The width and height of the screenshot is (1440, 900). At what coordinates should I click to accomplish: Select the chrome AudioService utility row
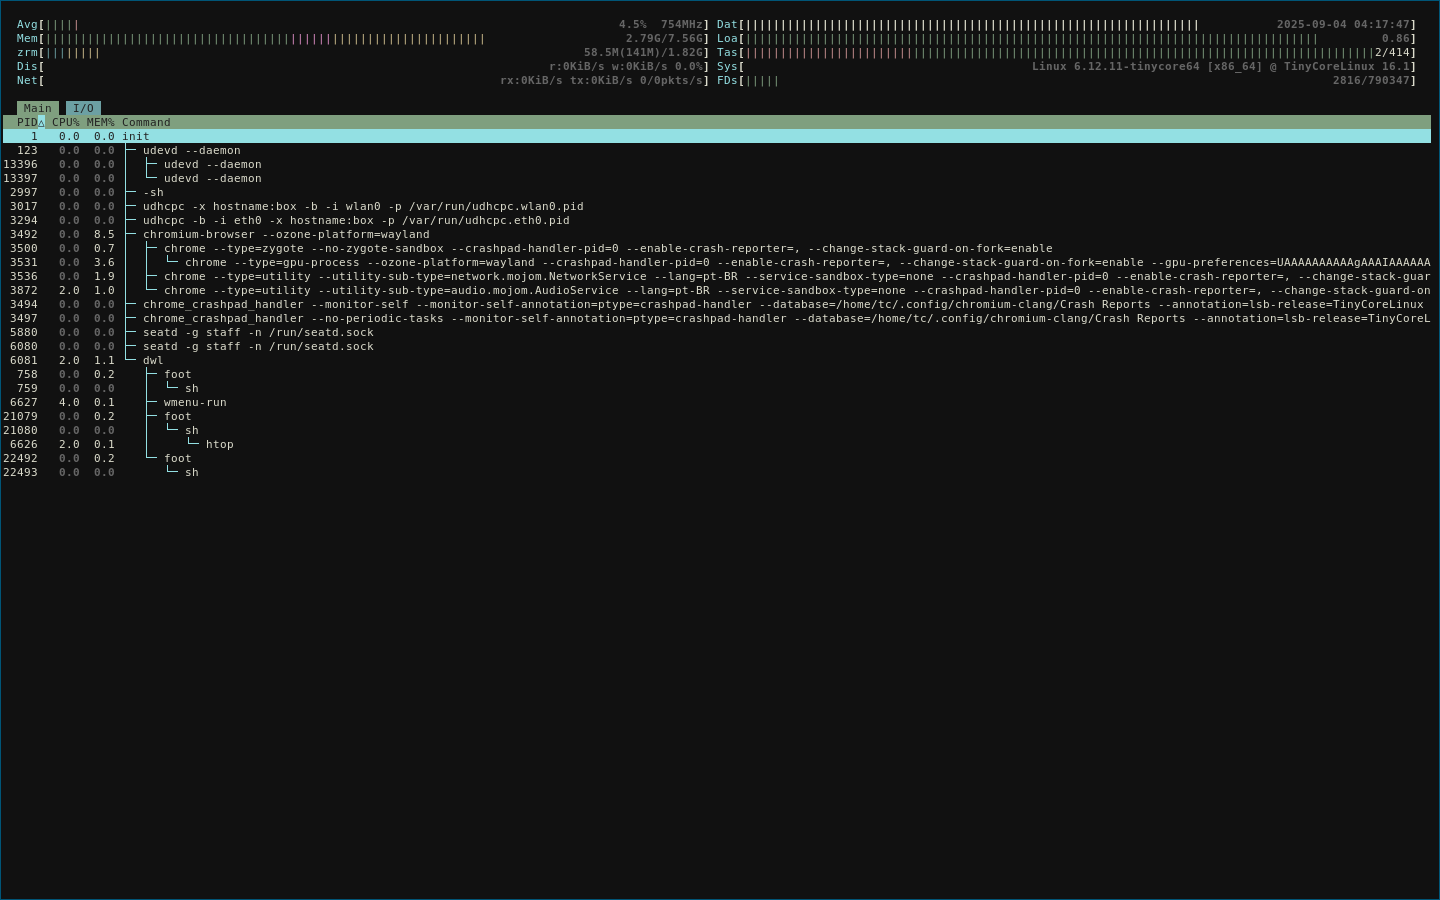(717, 290)
